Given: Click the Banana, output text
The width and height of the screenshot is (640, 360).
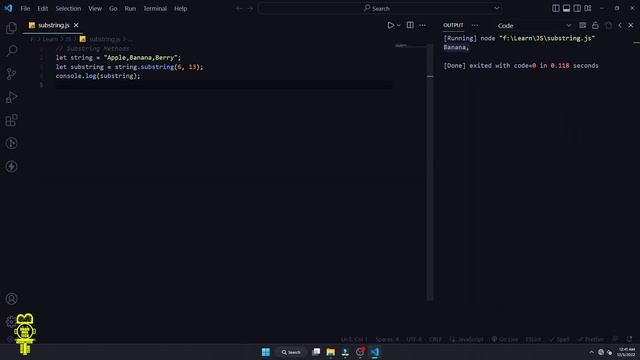Looking at the screenshot, I should (x=456, y=47).
